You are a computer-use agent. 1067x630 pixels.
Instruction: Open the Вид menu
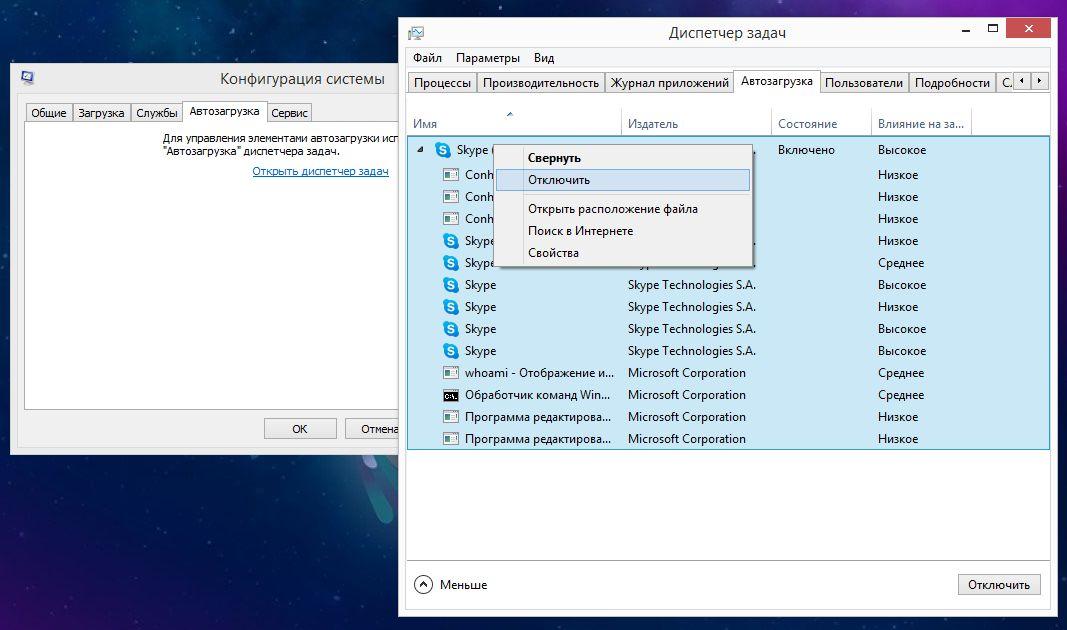click(544, 58)
